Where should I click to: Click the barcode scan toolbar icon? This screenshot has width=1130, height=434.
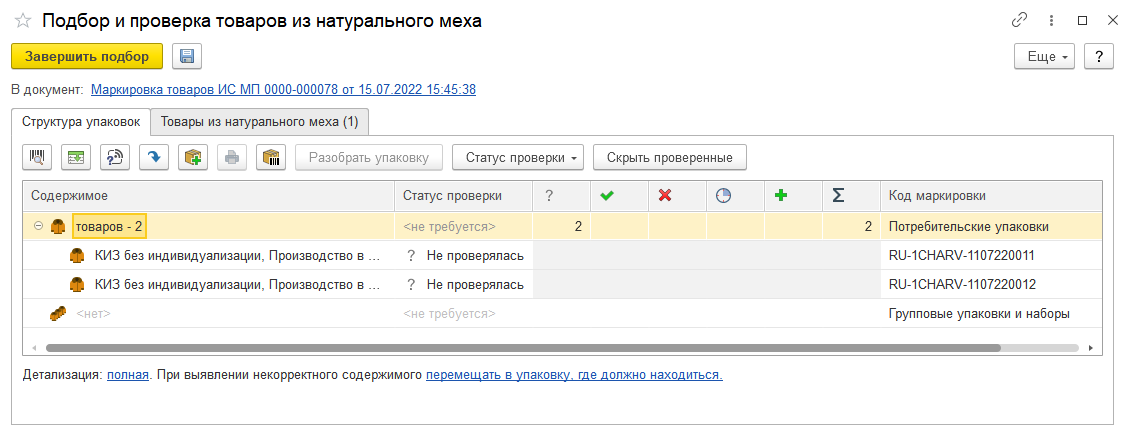point(38,157)
